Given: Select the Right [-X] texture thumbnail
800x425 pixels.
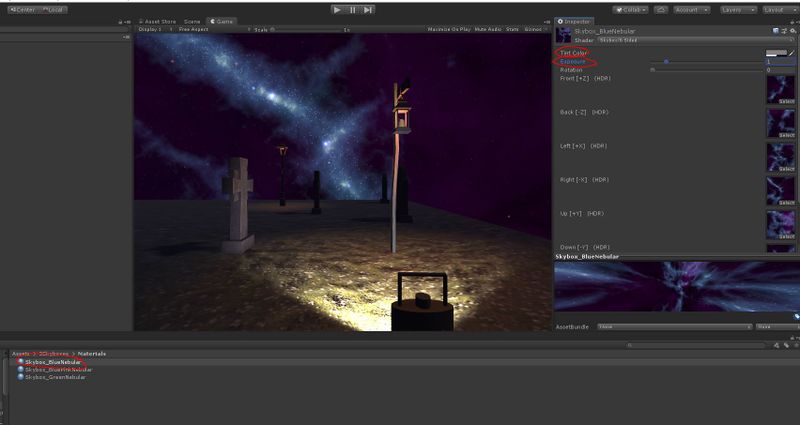Looking at the screenshot, I should pos(781,191).
